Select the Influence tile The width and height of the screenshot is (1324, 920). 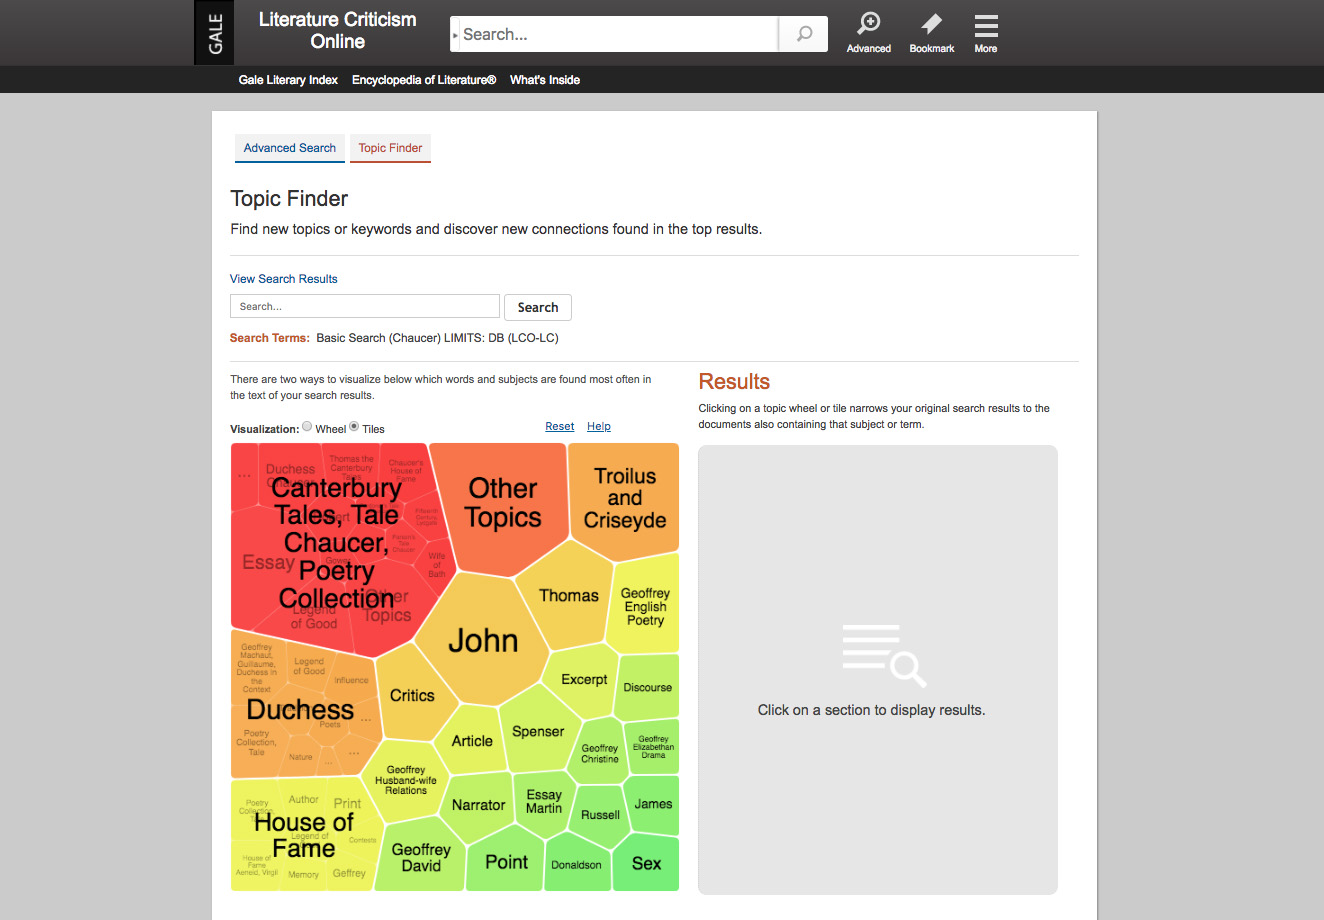point(351,680)
